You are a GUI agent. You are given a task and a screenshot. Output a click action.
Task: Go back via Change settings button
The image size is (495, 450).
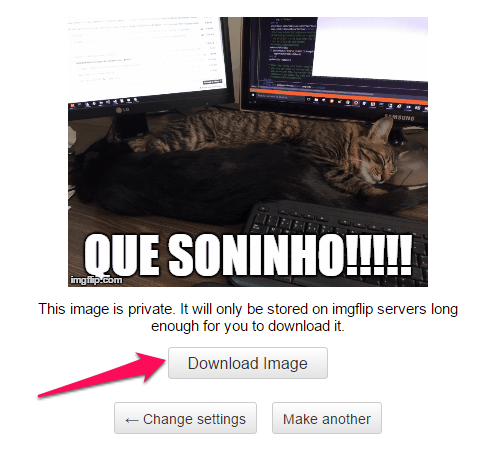pos(185,418)
